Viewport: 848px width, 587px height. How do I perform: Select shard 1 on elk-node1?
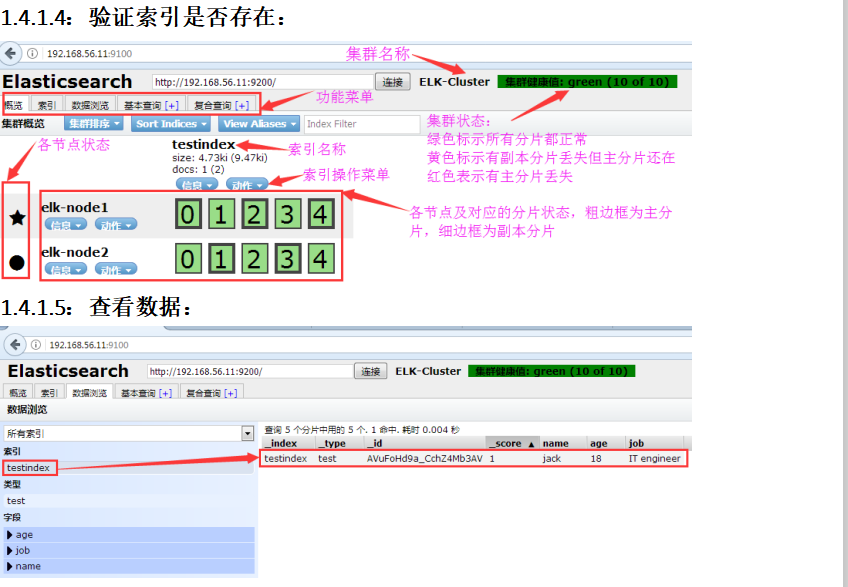[221, 214]
